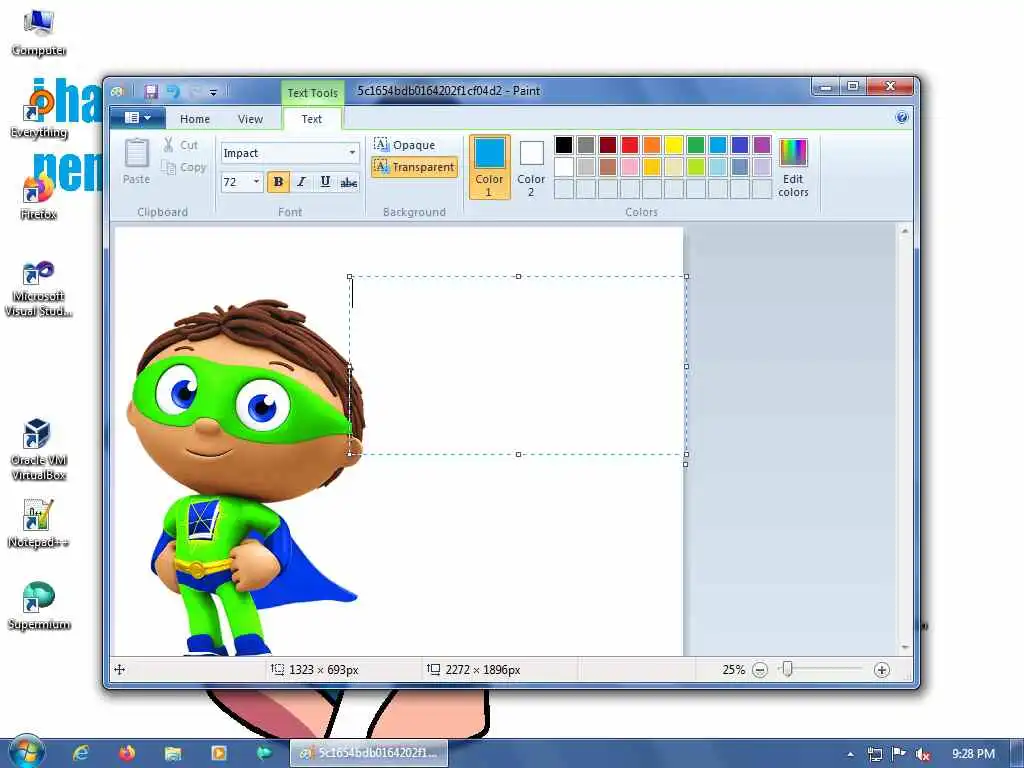Viewport: 1024px width, 768px height.
Task: Toggle Underline formatting
Action: [325, 182]
